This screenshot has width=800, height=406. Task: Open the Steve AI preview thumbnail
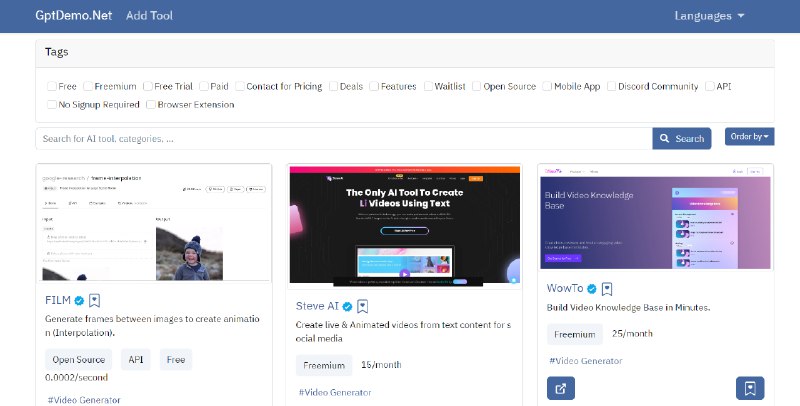404,225
